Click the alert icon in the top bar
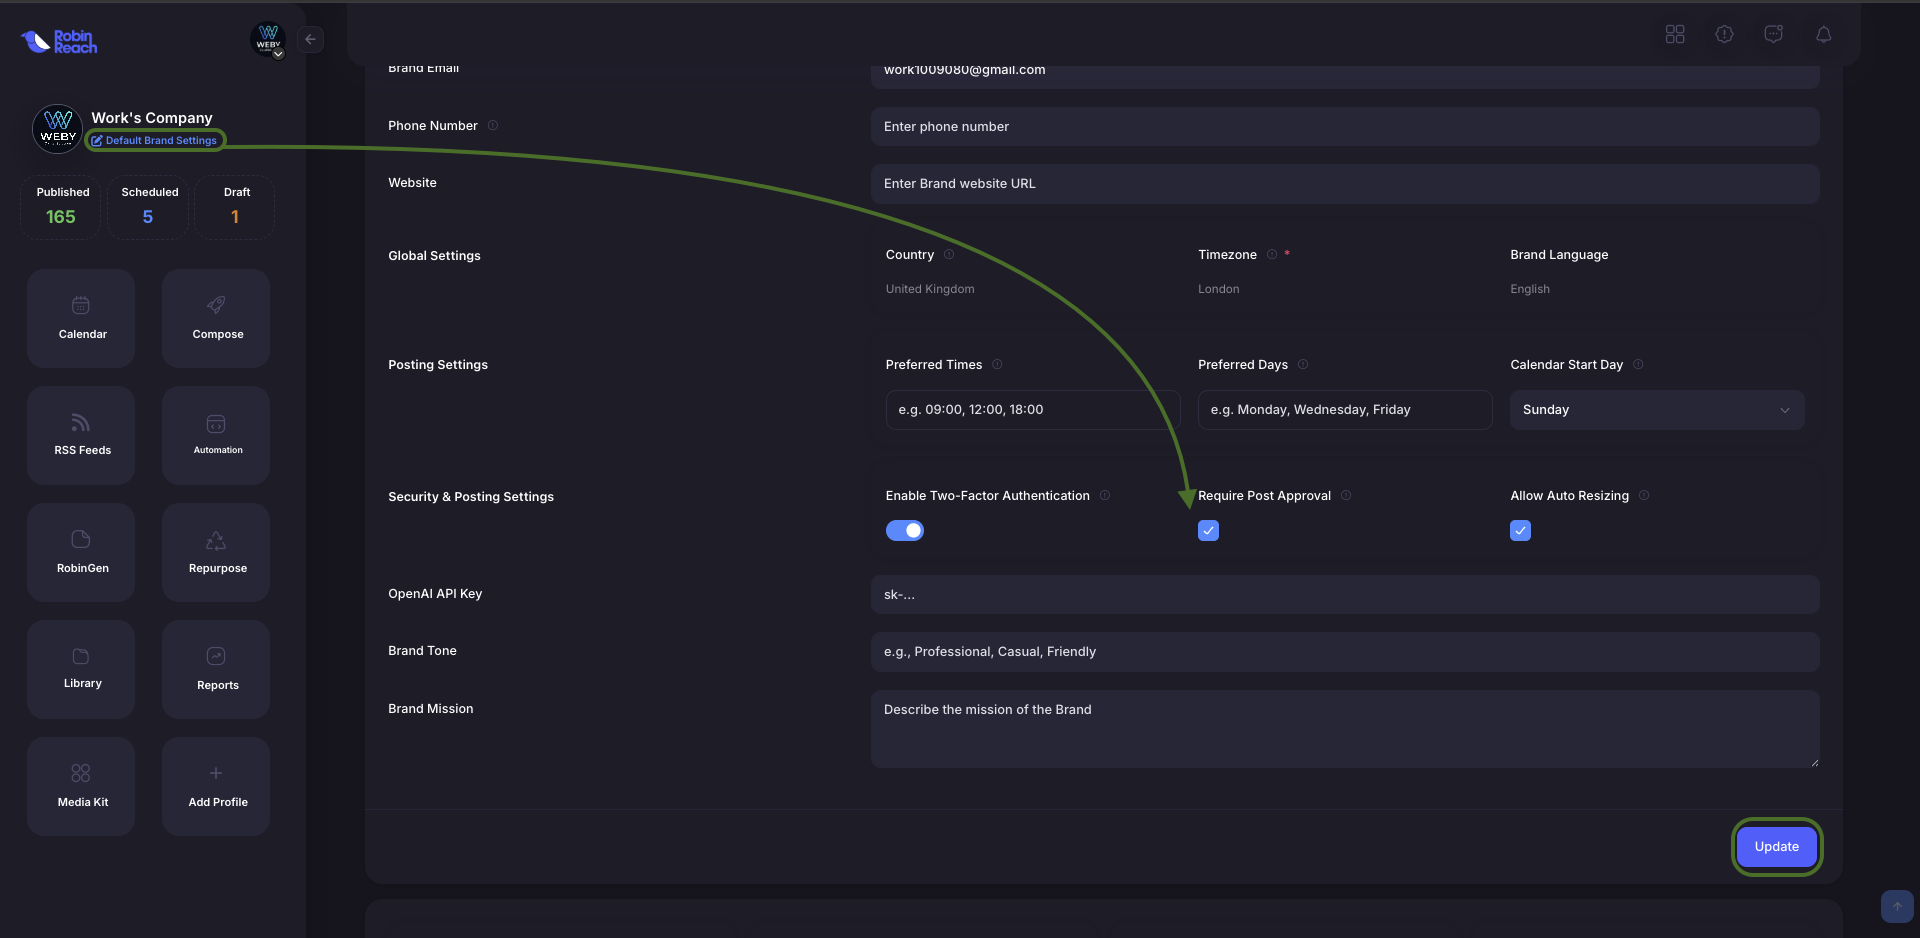The image size is (1920, 938). [x=1724, y=34]
